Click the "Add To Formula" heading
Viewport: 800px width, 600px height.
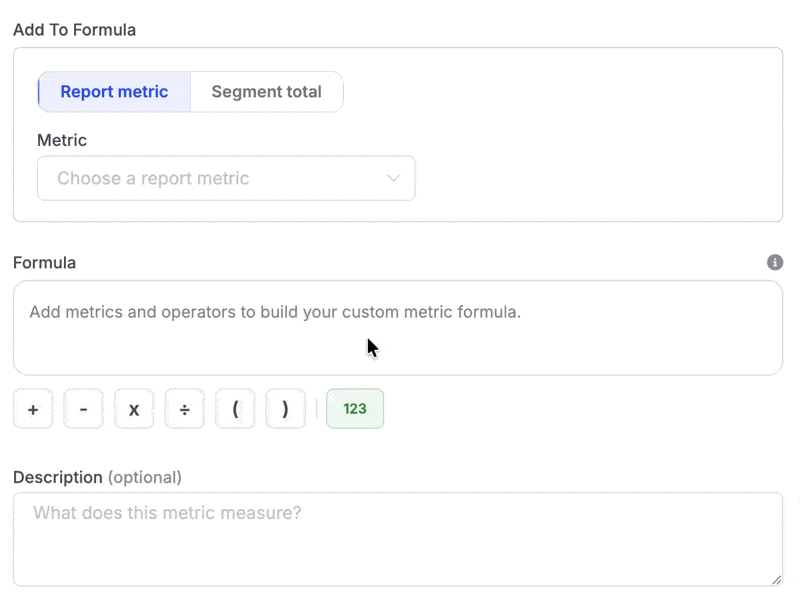(x=74, y=30)
